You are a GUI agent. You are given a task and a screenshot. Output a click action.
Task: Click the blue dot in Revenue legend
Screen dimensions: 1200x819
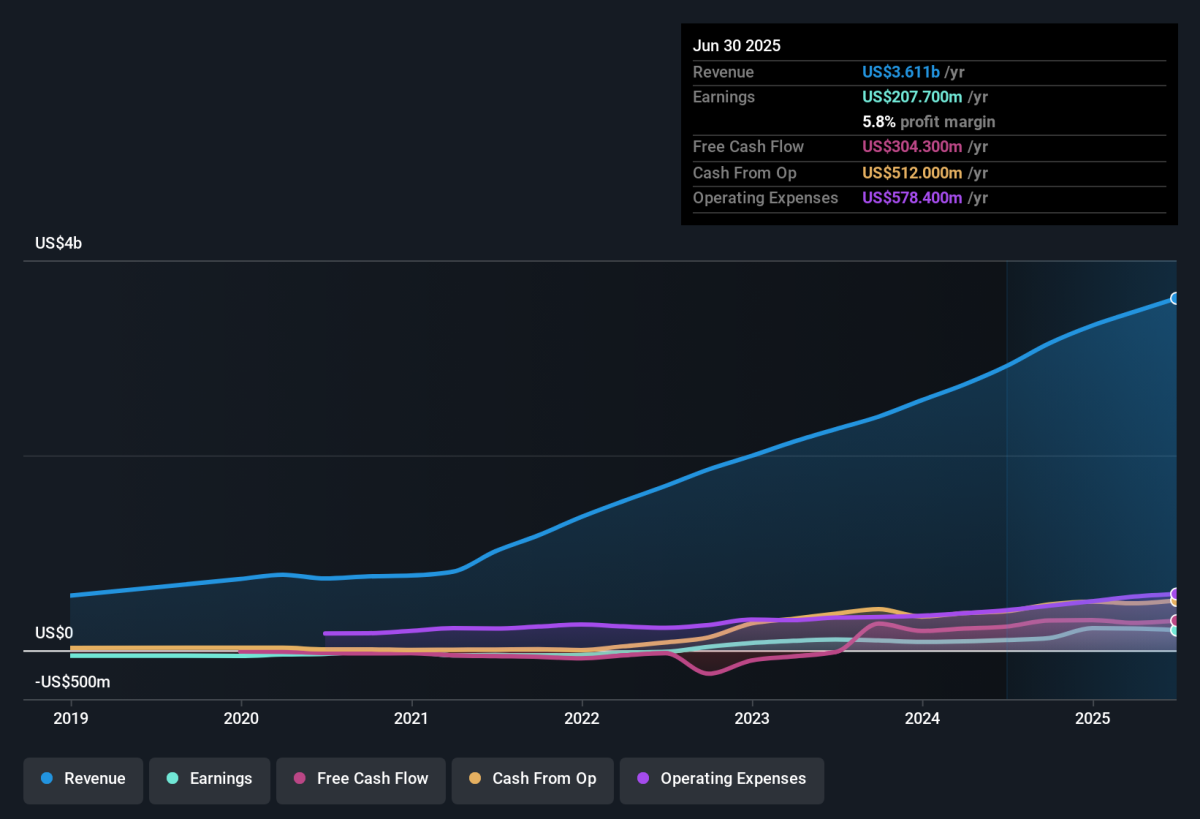click(47, 779)
